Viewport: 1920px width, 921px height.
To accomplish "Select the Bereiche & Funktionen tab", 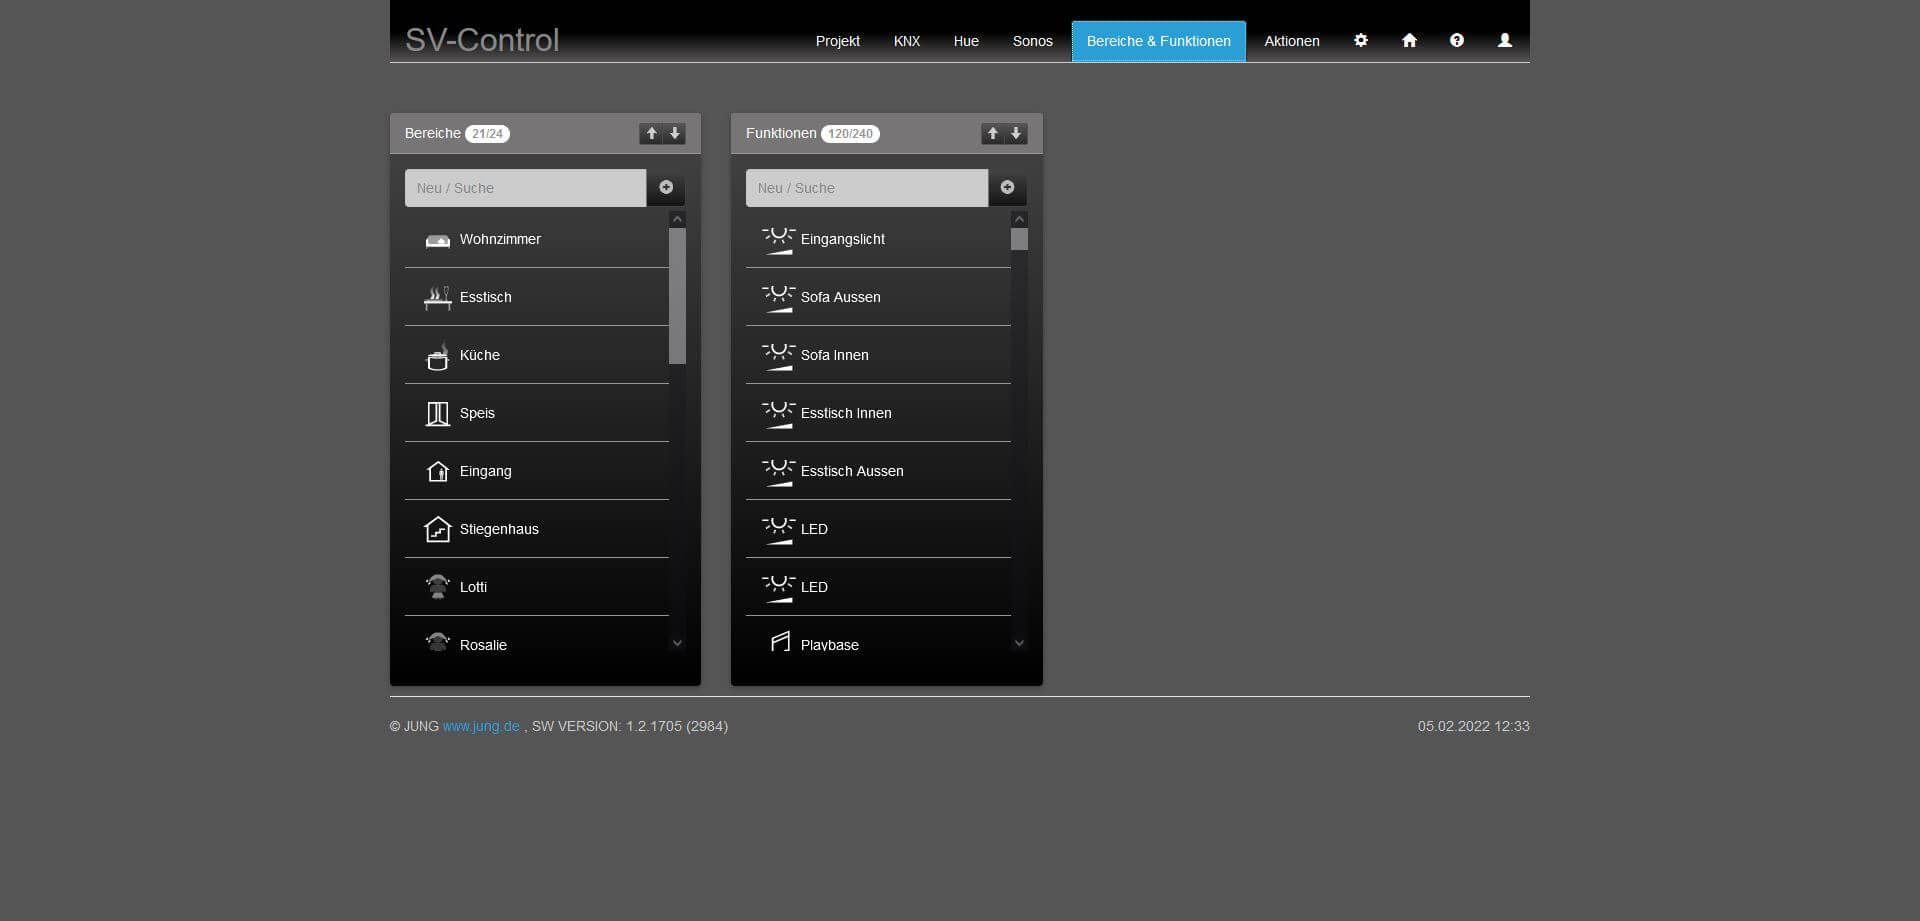I will tap(1158, 41).
